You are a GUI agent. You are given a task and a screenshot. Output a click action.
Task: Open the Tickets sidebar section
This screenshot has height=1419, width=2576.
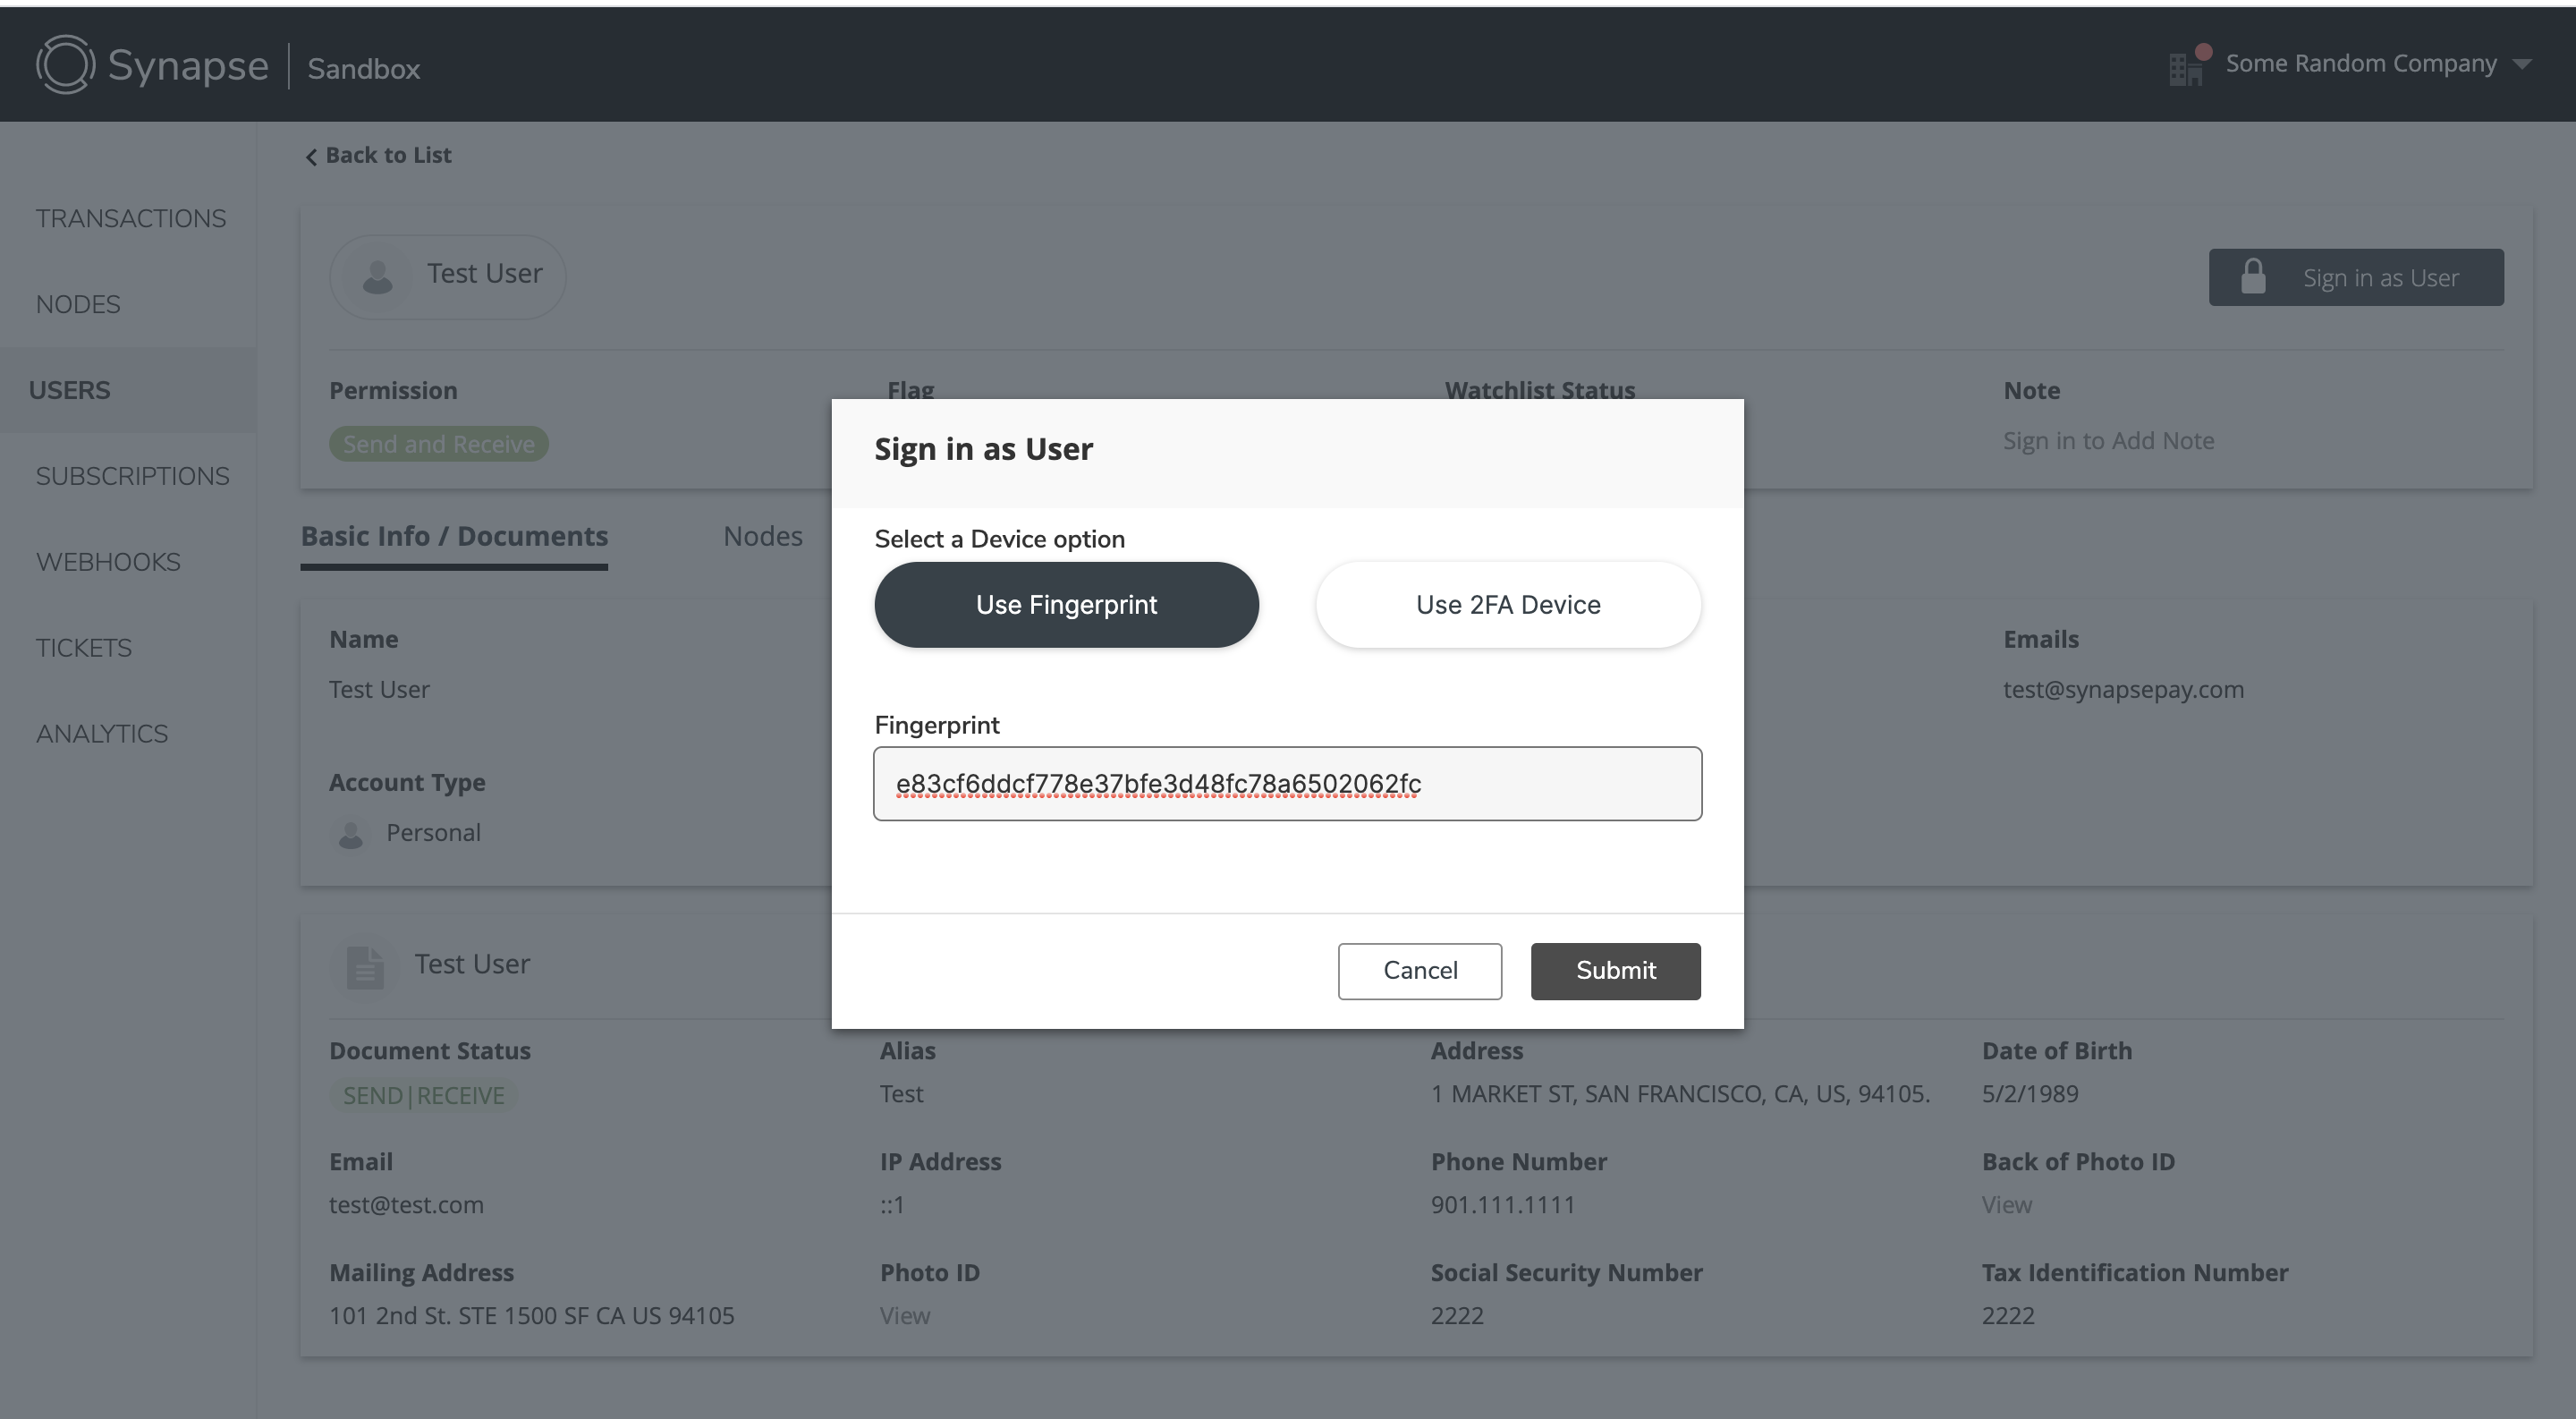coord(84,648)
